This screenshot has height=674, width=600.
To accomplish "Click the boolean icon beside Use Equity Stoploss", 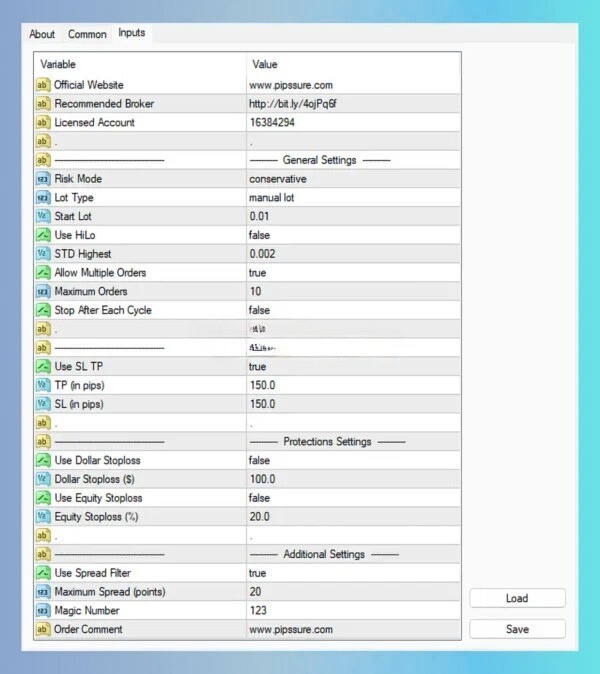I will pyautogui.click(x=43, y=498).
